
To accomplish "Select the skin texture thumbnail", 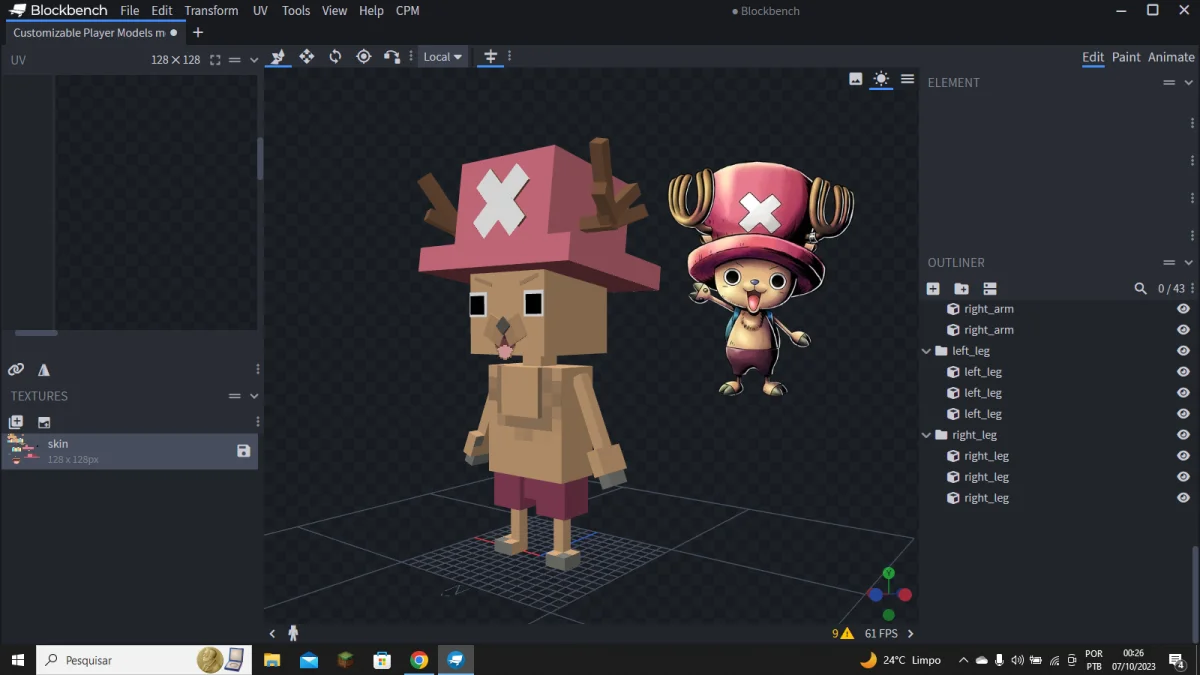I will 23,451.
